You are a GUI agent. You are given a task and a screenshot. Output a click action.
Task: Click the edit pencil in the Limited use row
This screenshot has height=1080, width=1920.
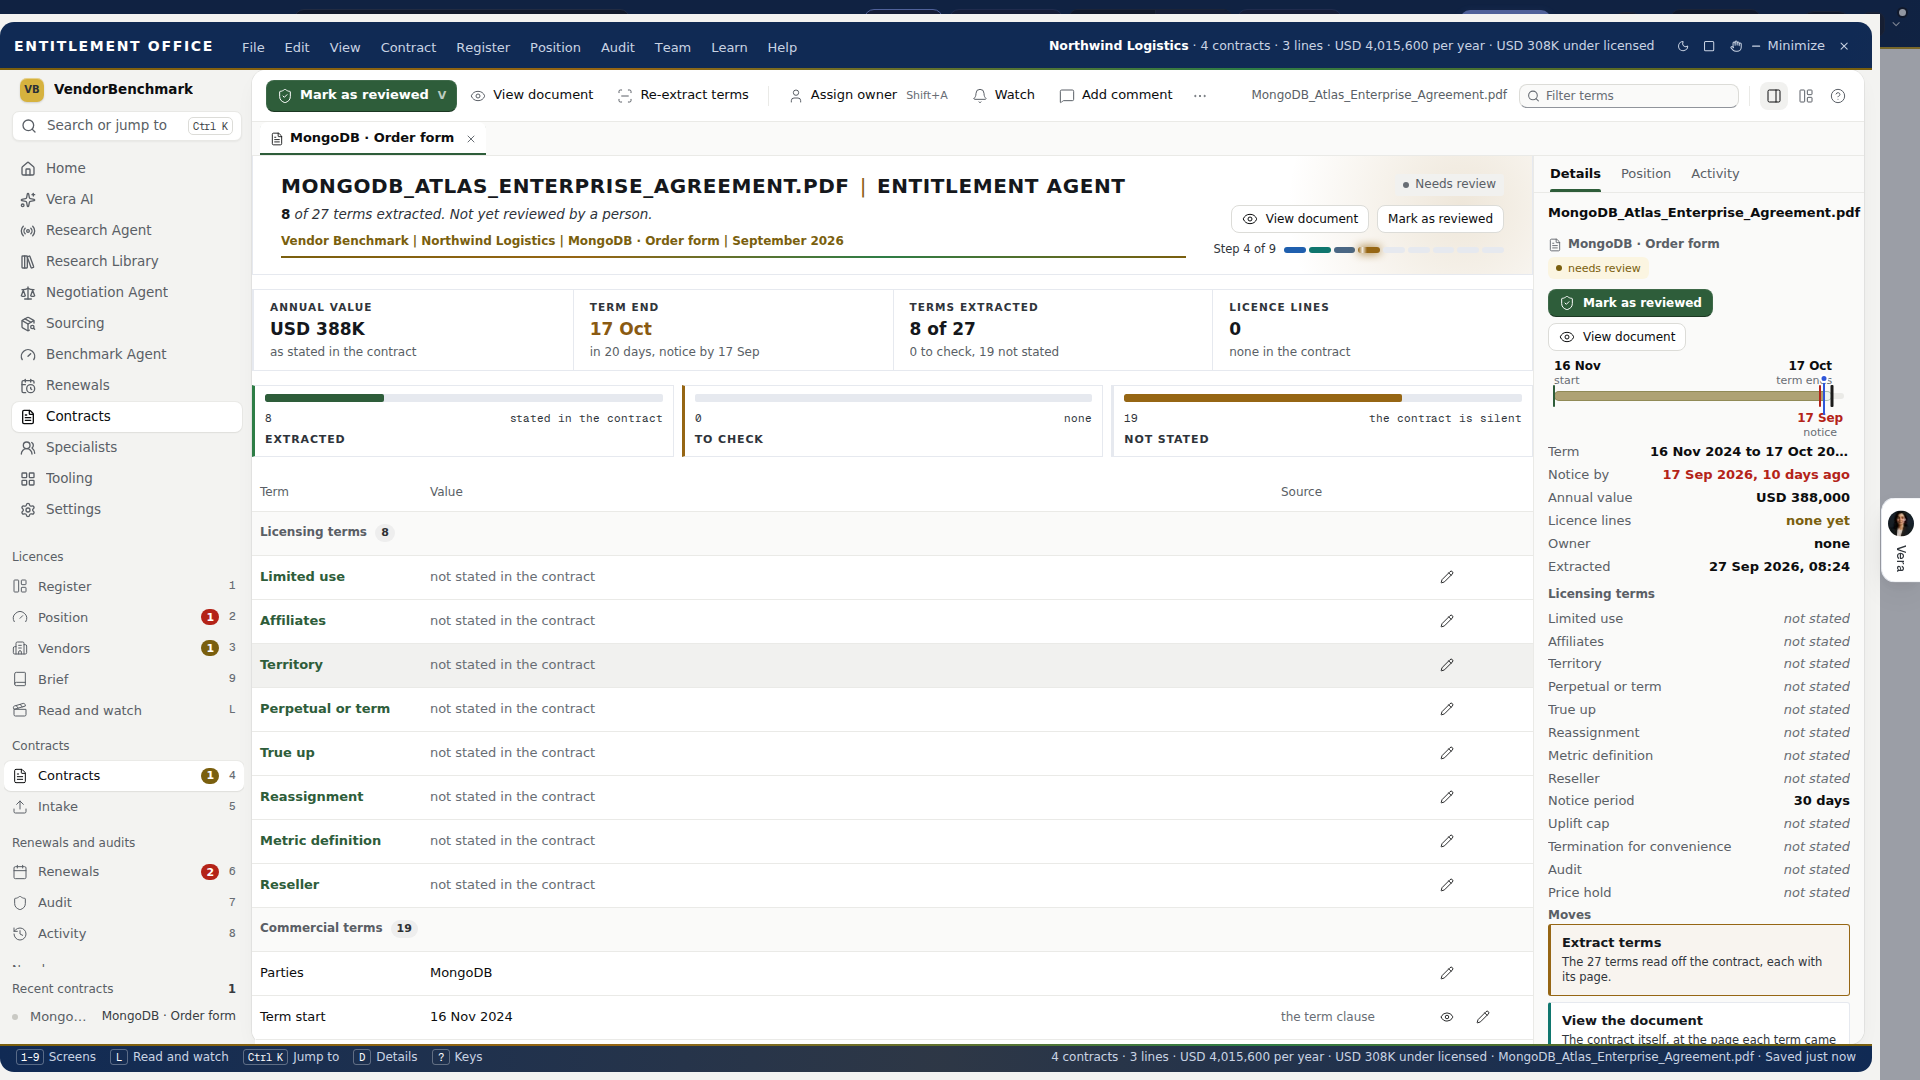click(1447, 577)
